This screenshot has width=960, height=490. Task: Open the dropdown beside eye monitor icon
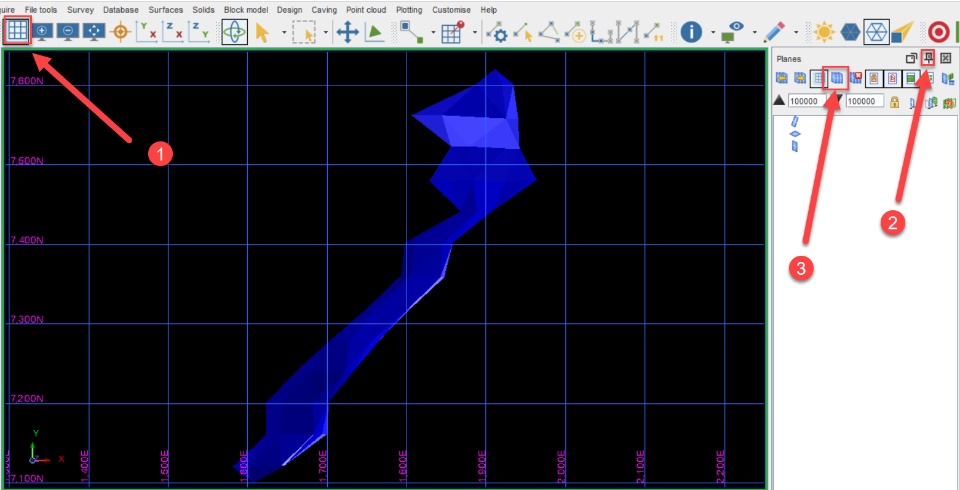point(754,32)
